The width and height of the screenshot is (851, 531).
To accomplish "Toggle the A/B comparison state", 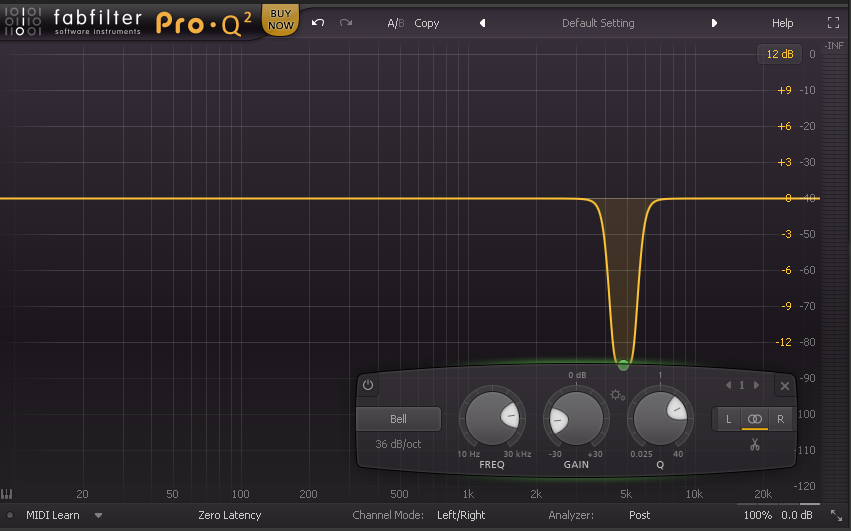I will (x=396, y=23).
